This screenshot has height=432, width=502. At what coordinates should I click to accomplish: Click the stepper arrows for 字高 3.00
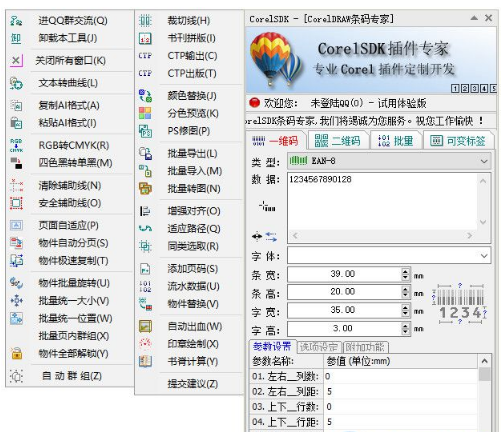click(405, 329)
